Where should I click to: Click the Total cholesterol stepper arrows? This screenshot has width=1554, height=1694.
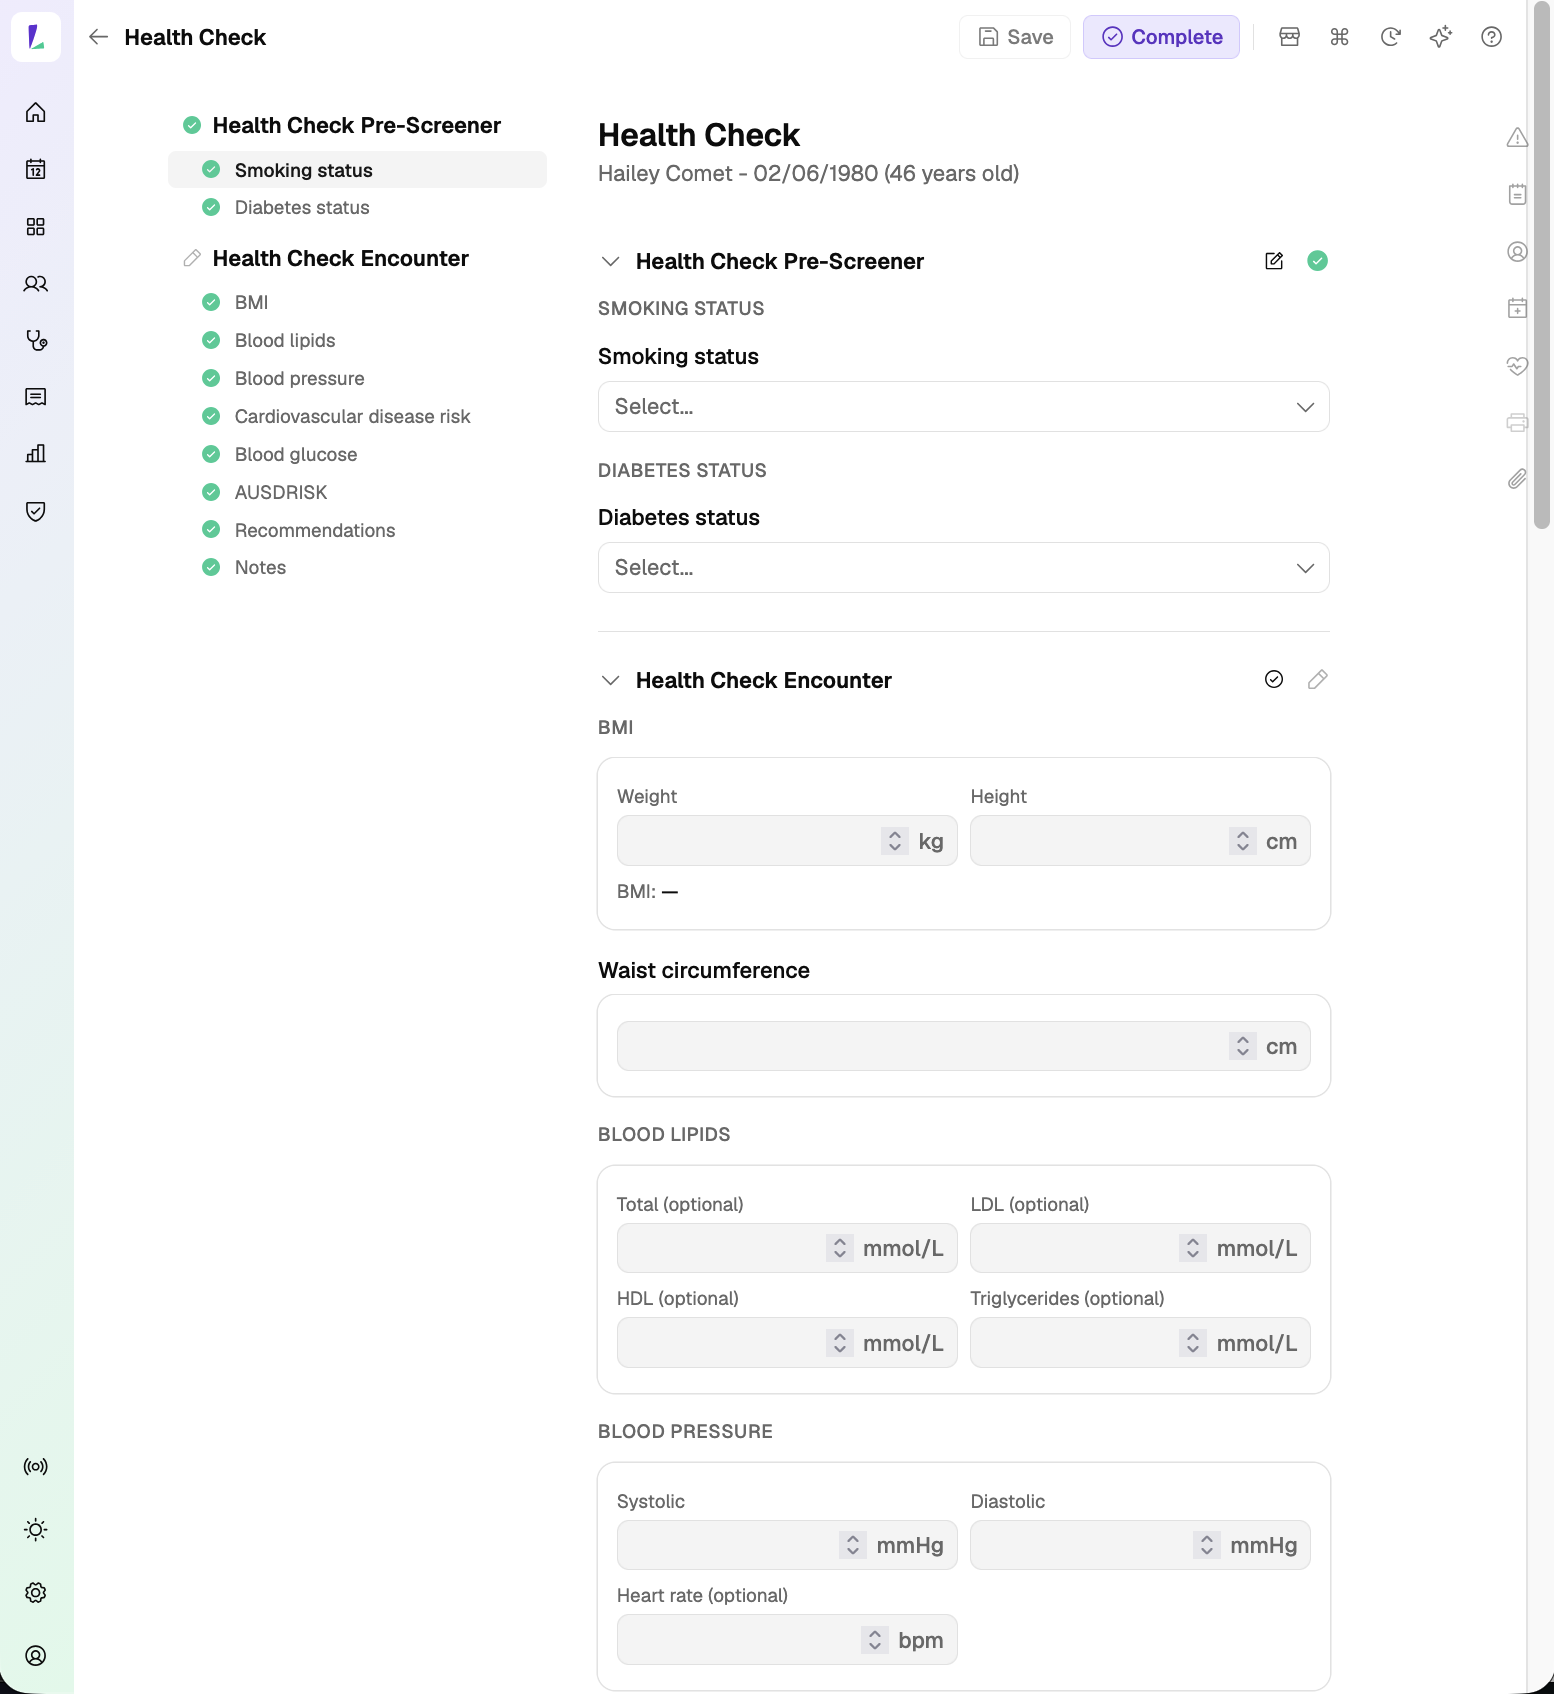[840, 1248]
